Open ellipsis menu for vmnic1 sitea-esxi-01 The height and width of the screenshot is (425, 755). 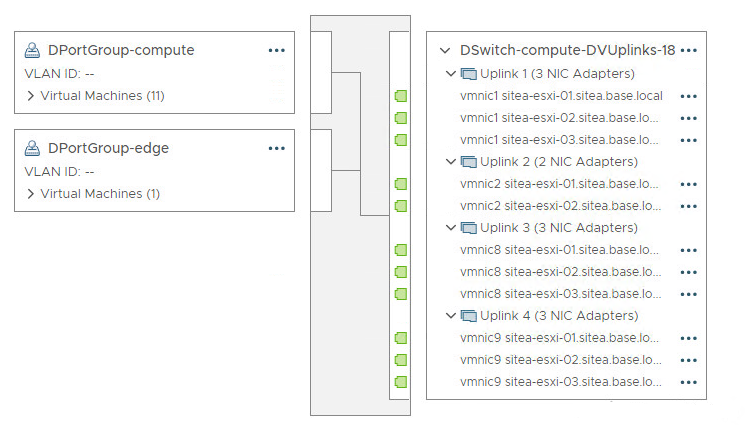(688, 96)
